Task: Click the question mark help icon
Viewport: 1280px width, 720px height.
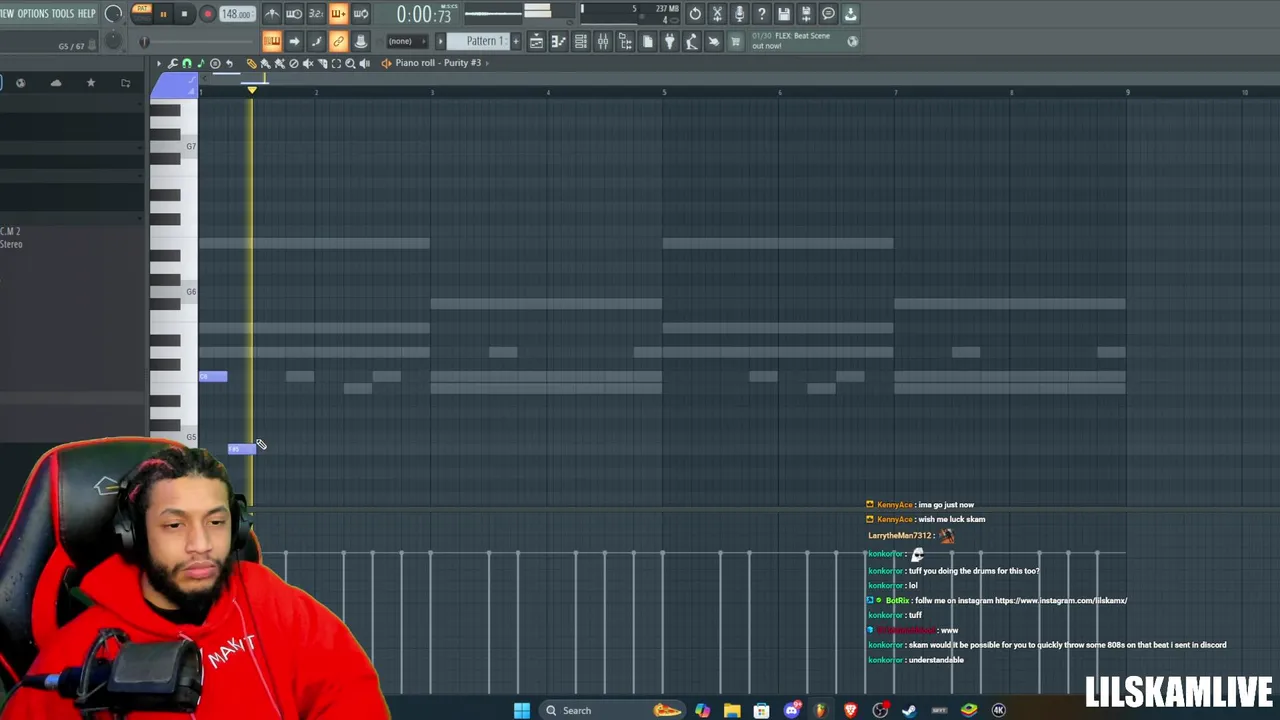Action: click(x=761, y=14)
